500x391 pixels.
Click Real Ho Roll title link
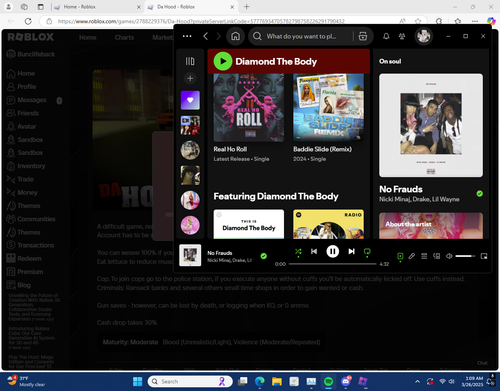point(230,149)
